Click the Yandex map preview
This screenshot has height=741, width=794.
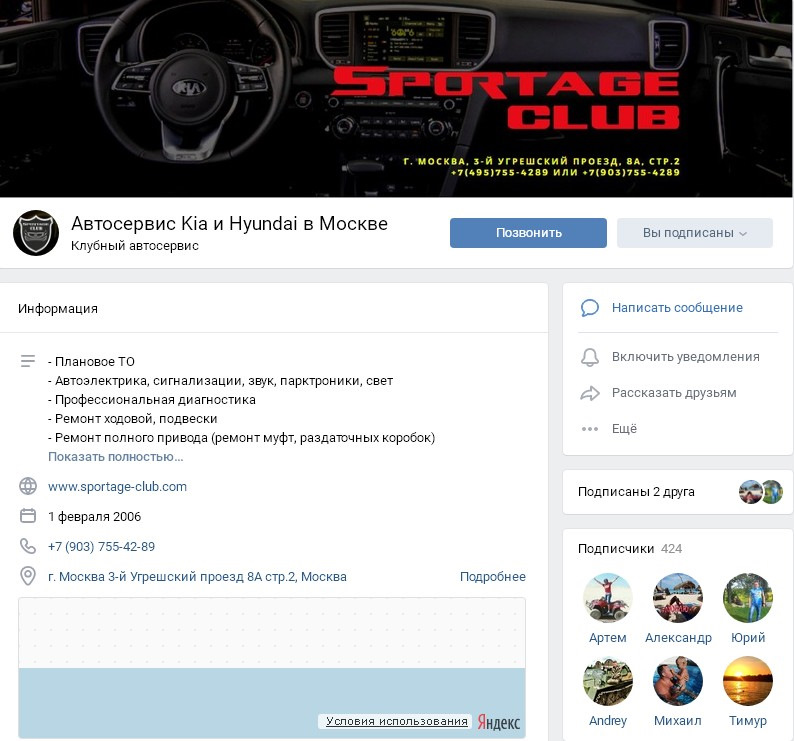(272, 668)
